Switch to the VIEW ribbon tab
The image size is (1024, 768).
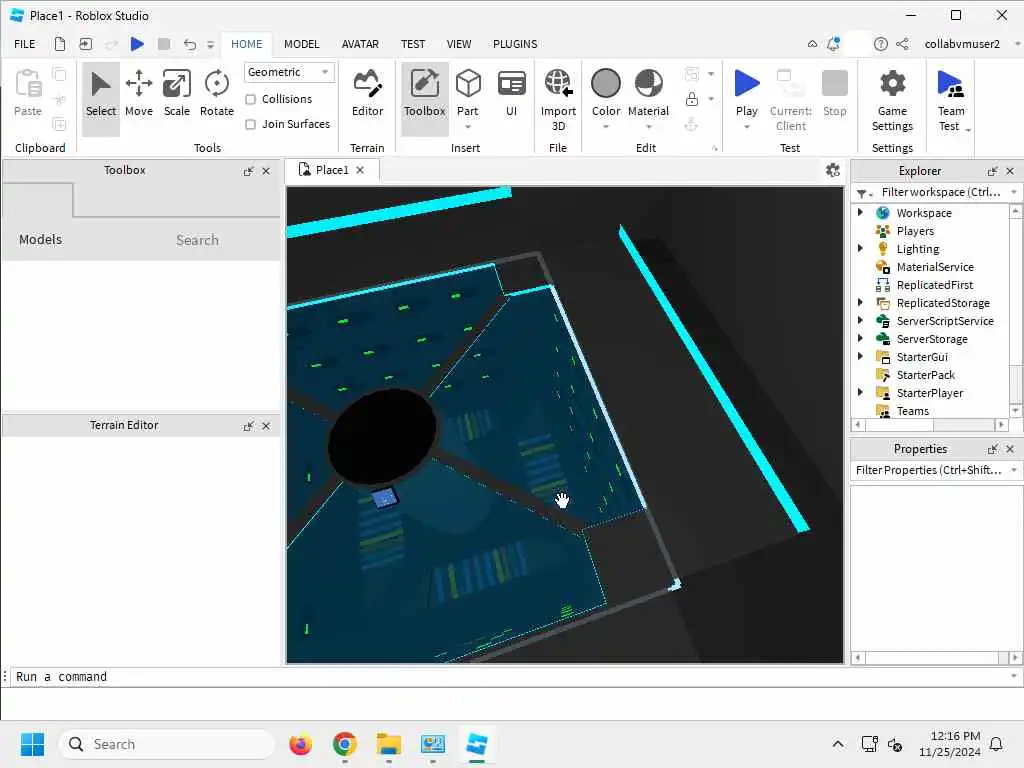[458, 44]
